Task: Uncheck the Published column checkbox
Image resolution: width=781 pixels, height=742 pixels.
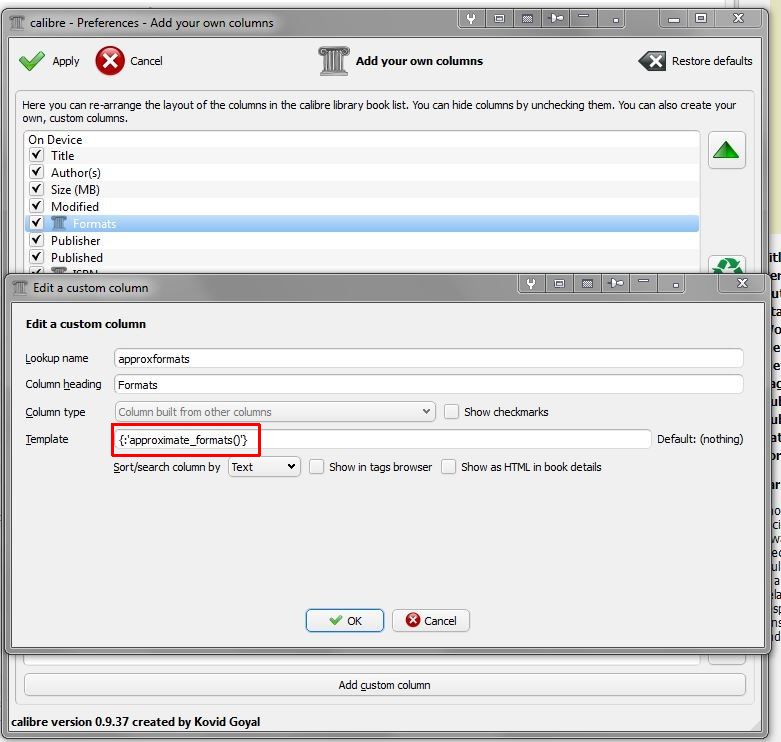Action: tap(36, 256)
